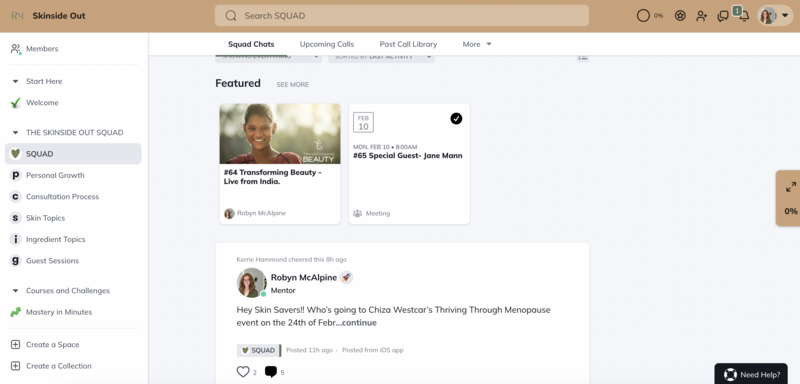The width and height of the screenshot is (800, 384).
Task: Click the SQUAD heart icon in sidebar
Action: 15,153
